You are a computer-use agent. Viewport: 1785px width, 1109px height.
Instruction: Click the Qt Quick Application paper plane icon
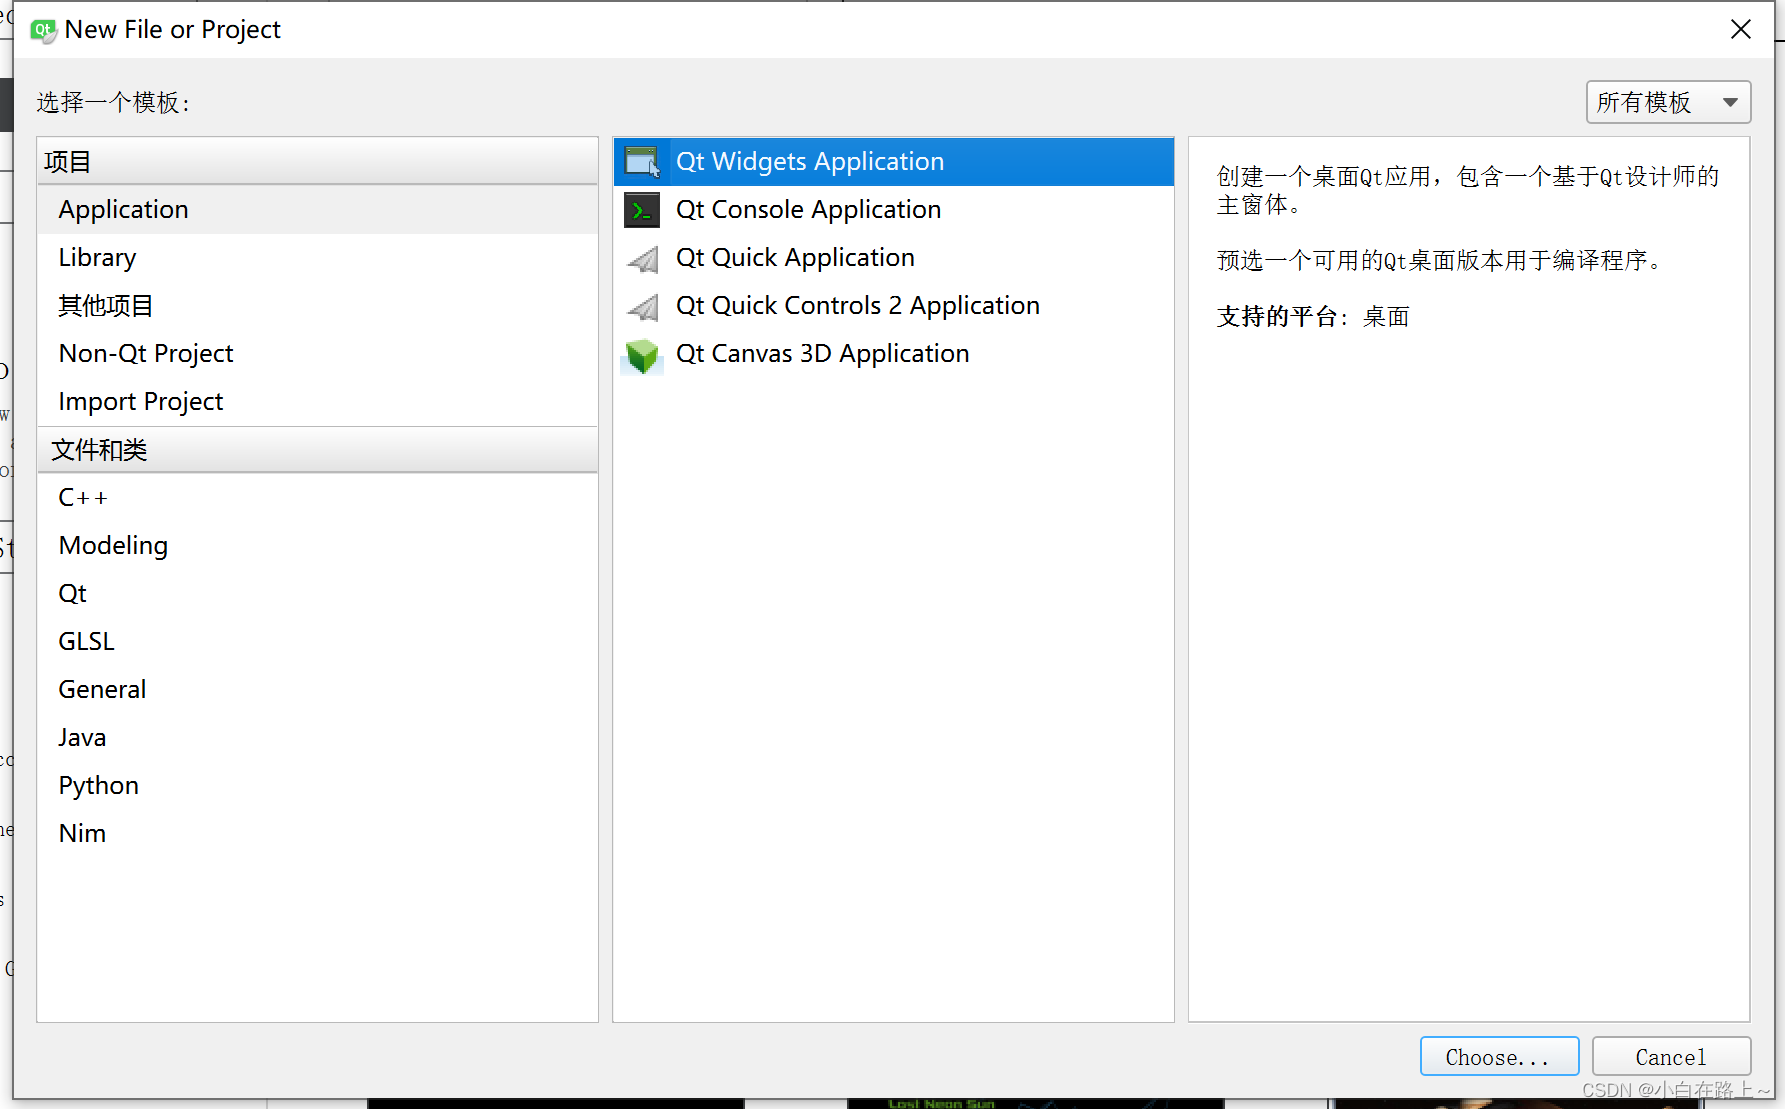(x=642, y=259)
